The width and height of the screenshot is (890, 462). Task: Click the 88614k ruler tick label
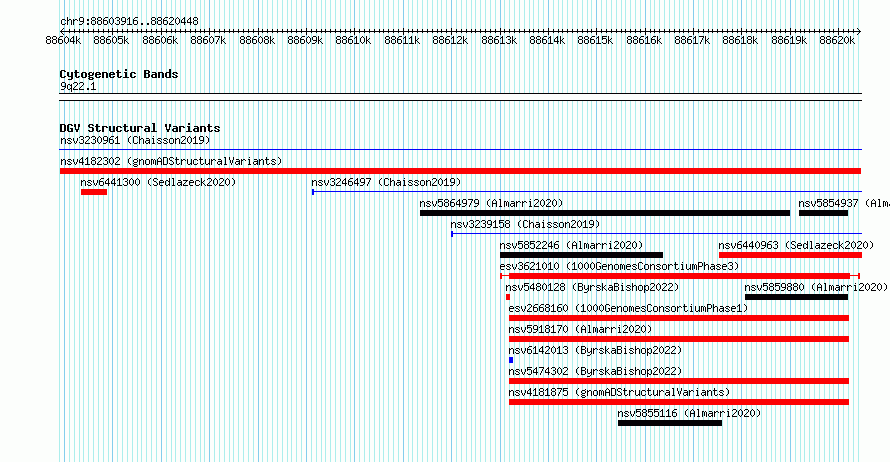[x=547, y=41]
